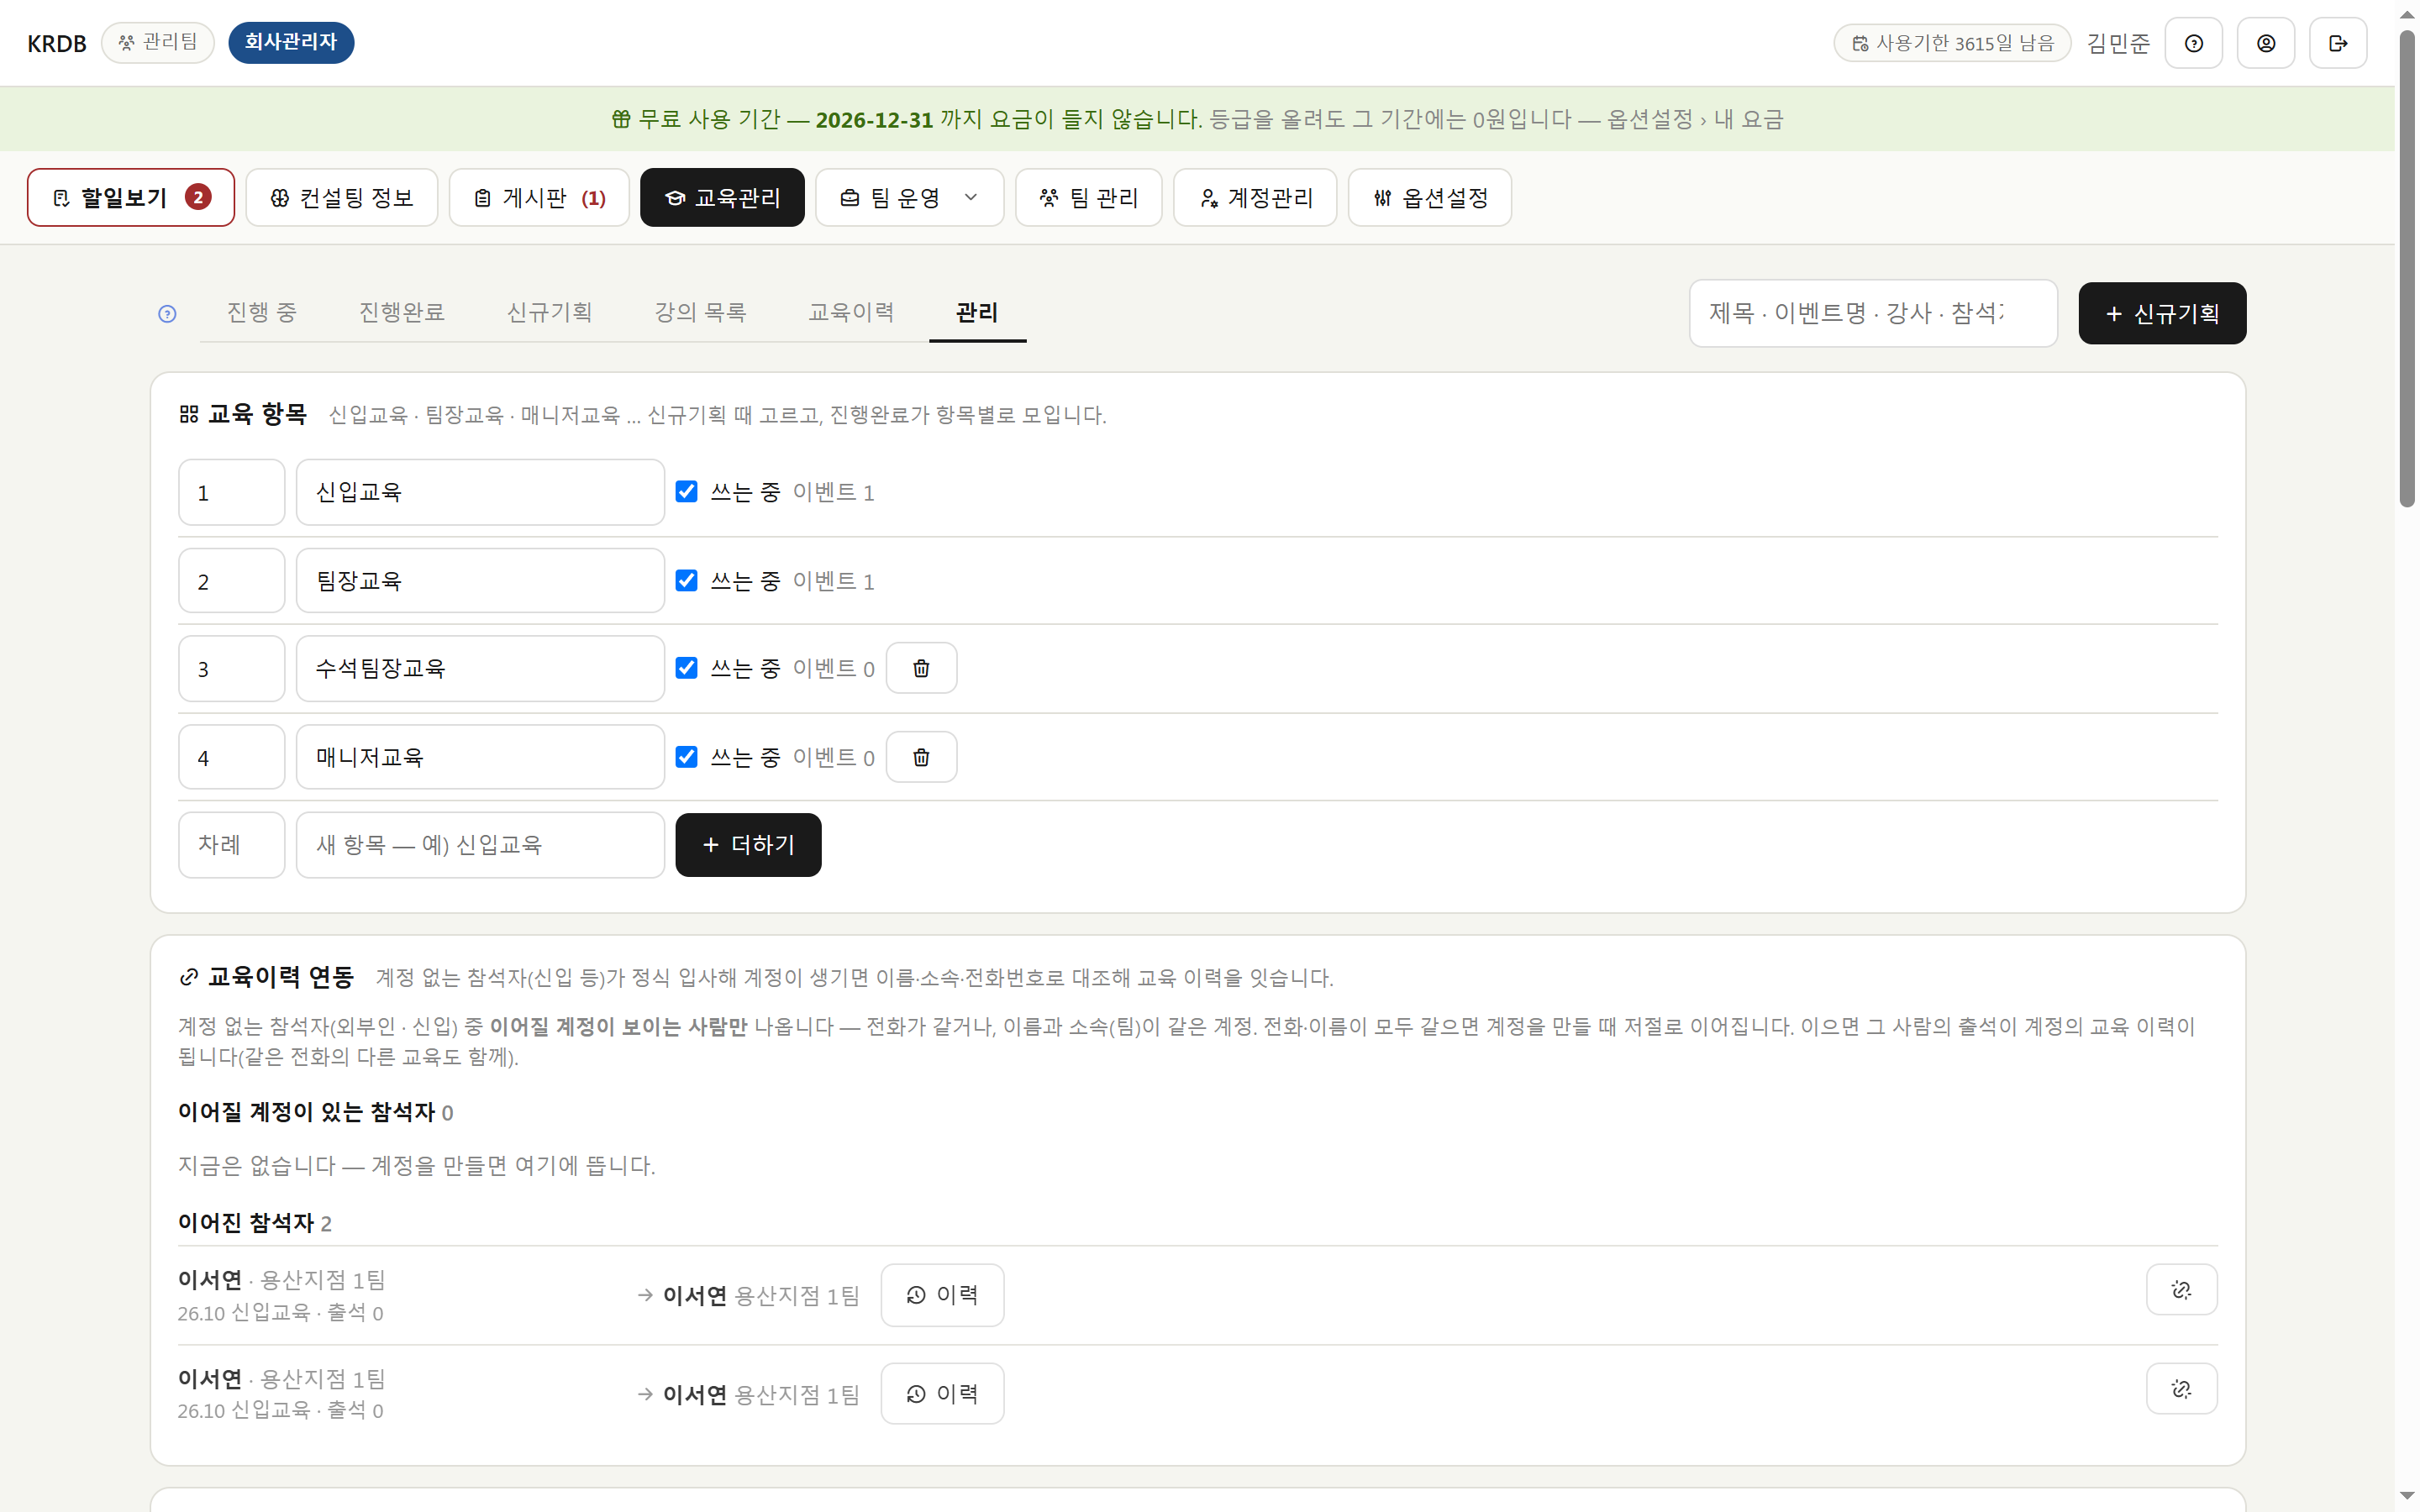Click the logout icon button
Screen dimensions: 2420x1512
(2337, 43)
